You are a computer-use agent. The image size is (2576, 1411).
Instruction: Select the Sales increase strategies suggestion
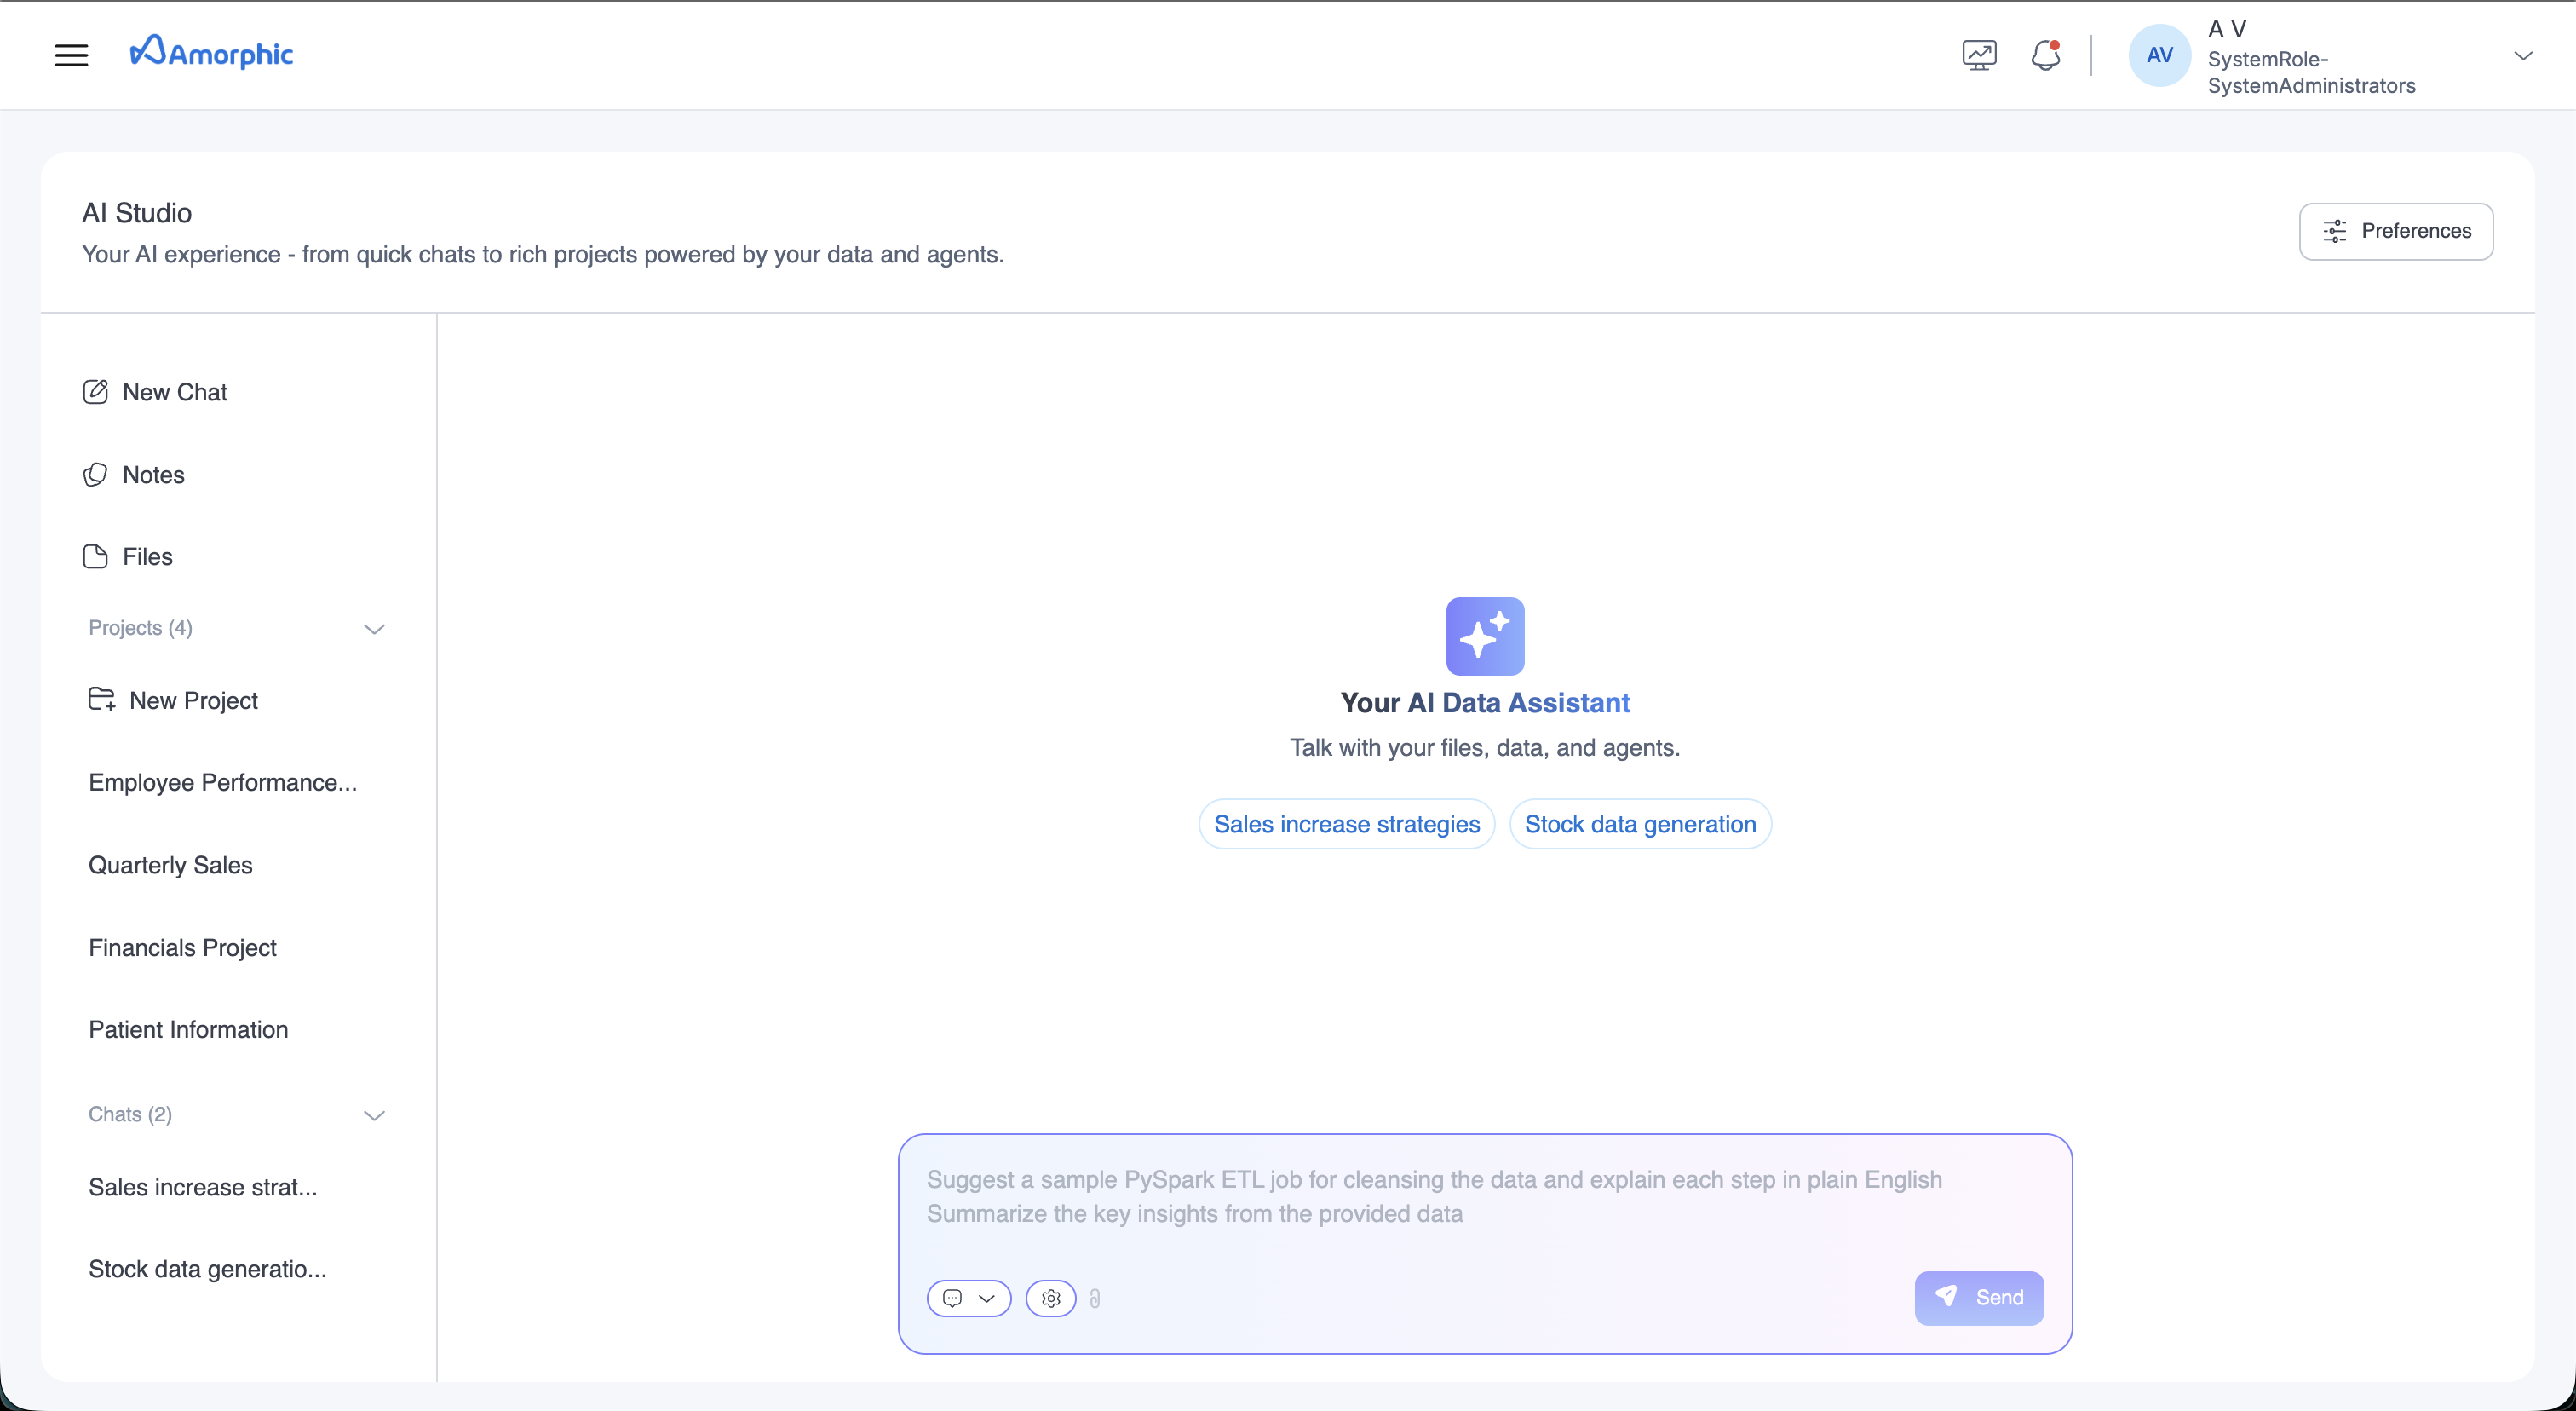coord(1346,823)
